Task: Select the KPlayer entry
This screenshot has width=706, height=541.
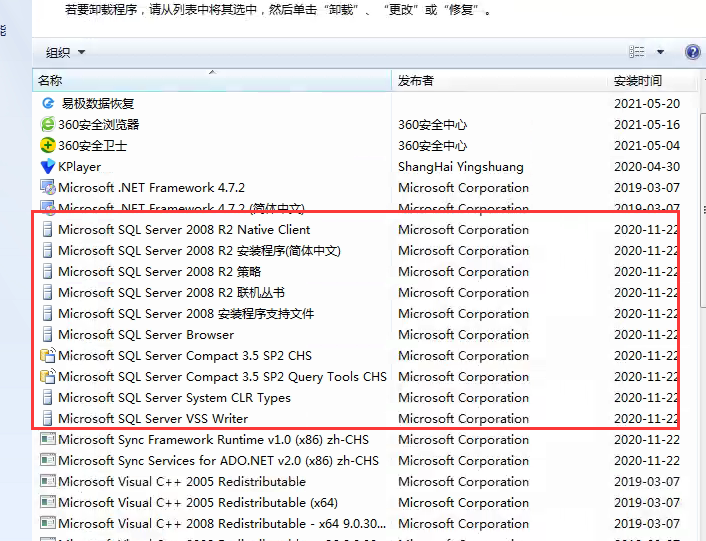Action: click(x=80, y=167)
